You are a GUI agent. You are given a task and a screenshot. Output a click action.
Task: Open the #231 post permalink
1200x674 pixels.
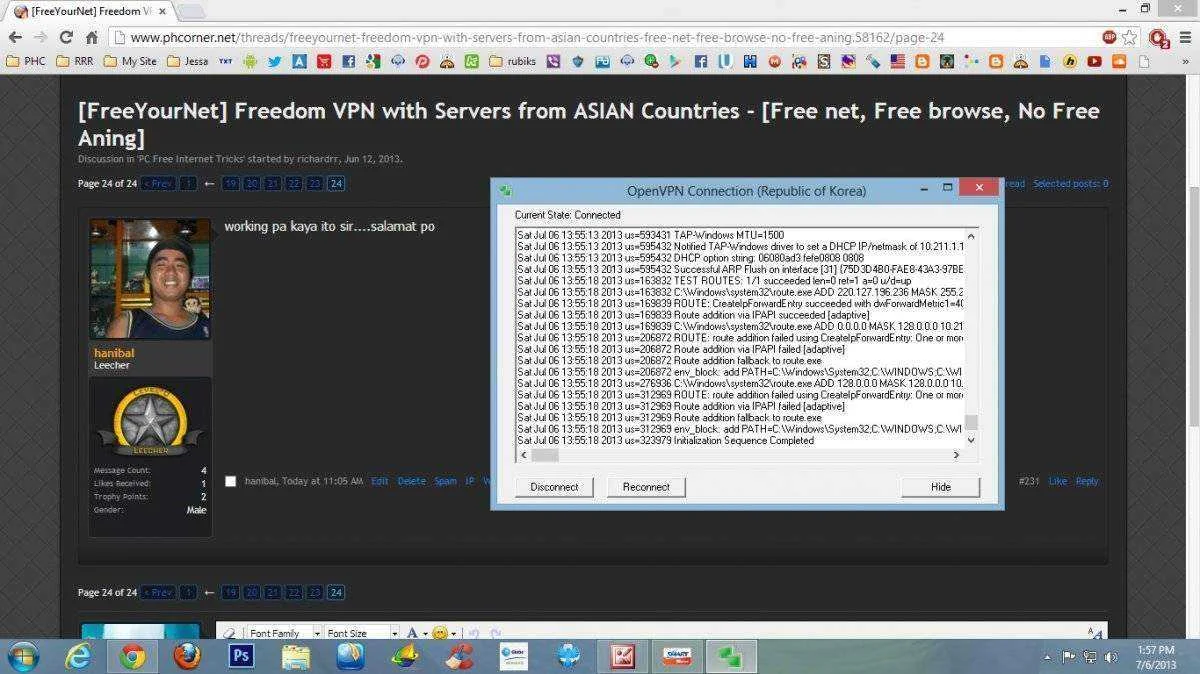coord(1029,481)
